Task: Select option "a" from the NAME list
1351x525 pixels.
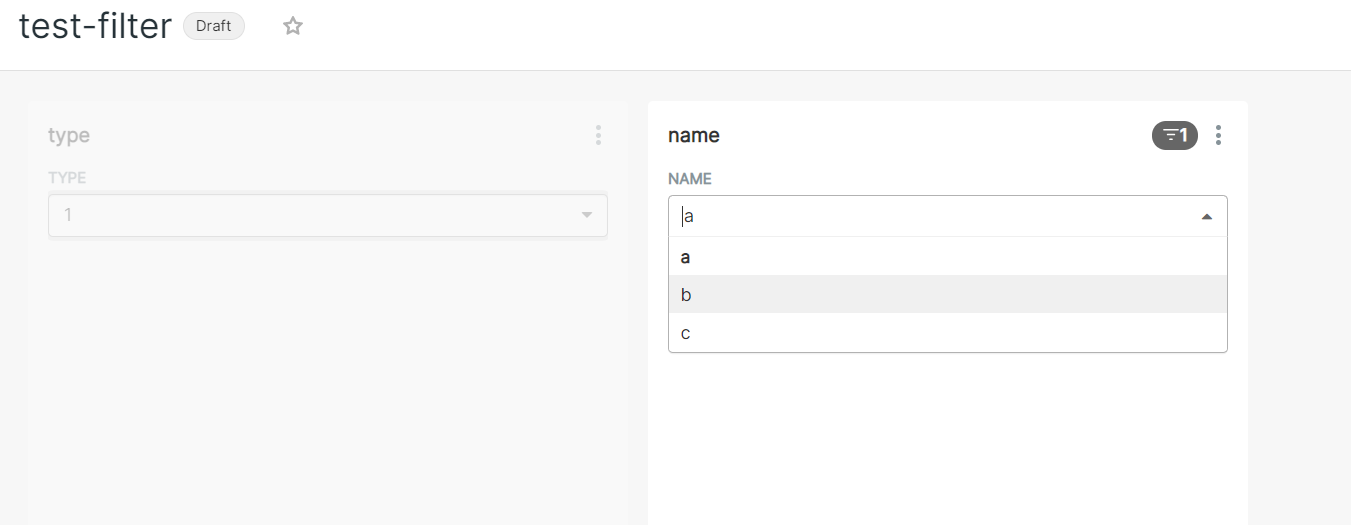Action: 948,257
